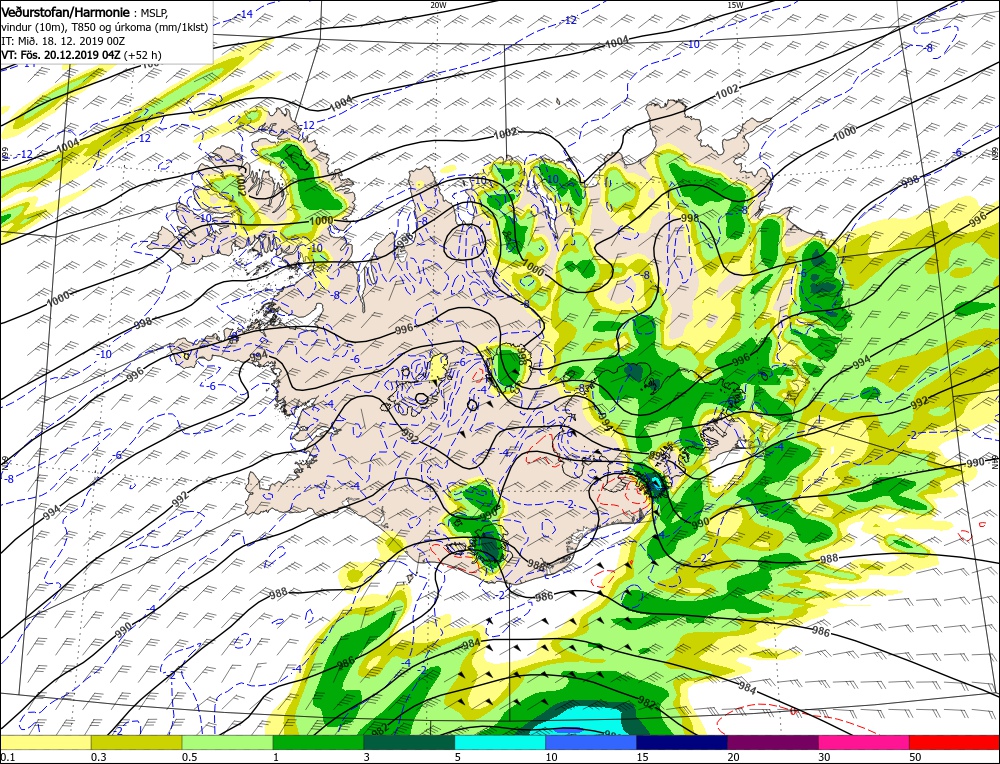
Task: Click the green 1–3 legend swatch
Action: tap(318, 742)
